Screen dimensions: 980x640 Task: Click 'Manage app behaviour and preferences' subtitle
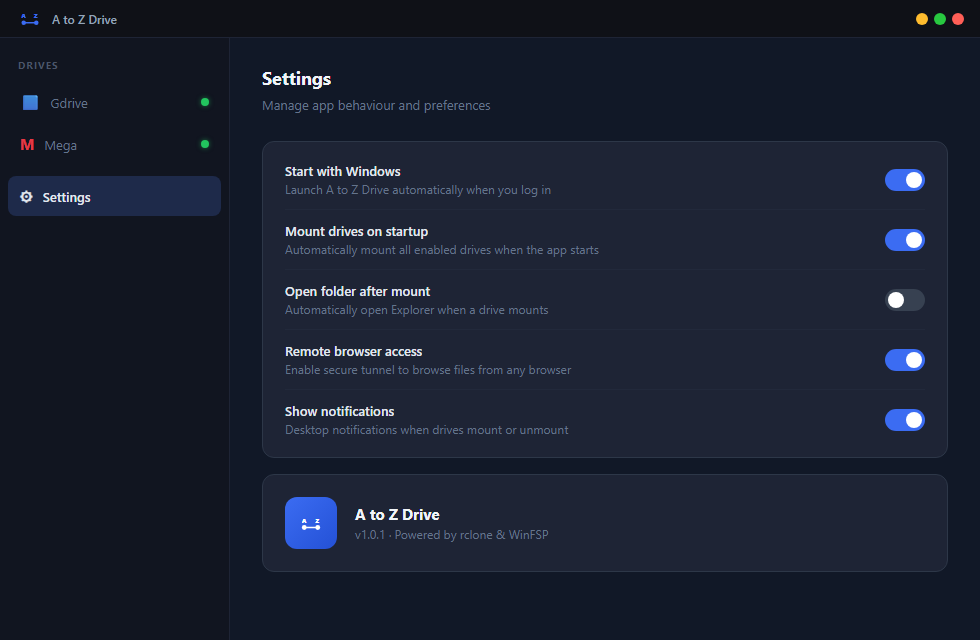pyautogui.click(x=376, y=106)
